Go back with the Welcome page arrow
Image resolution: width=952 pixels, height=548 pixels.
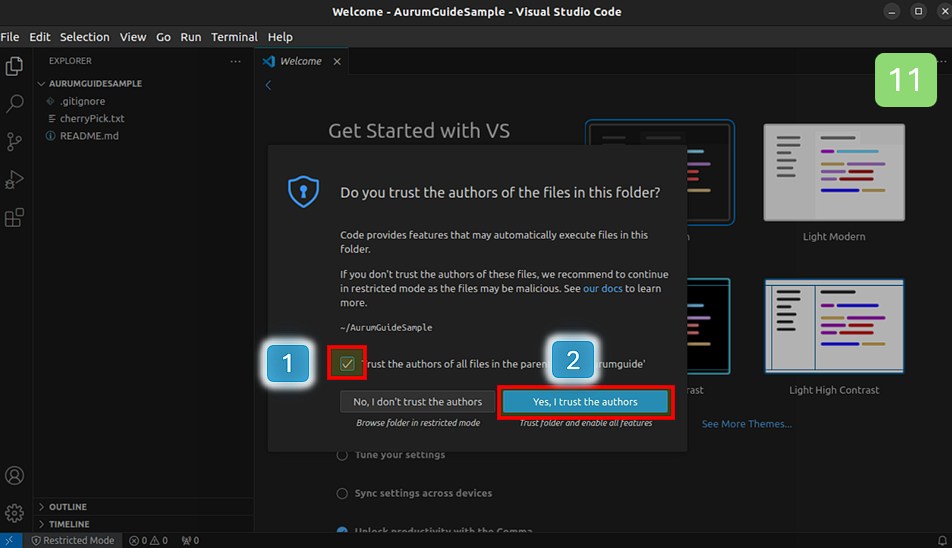268,85
